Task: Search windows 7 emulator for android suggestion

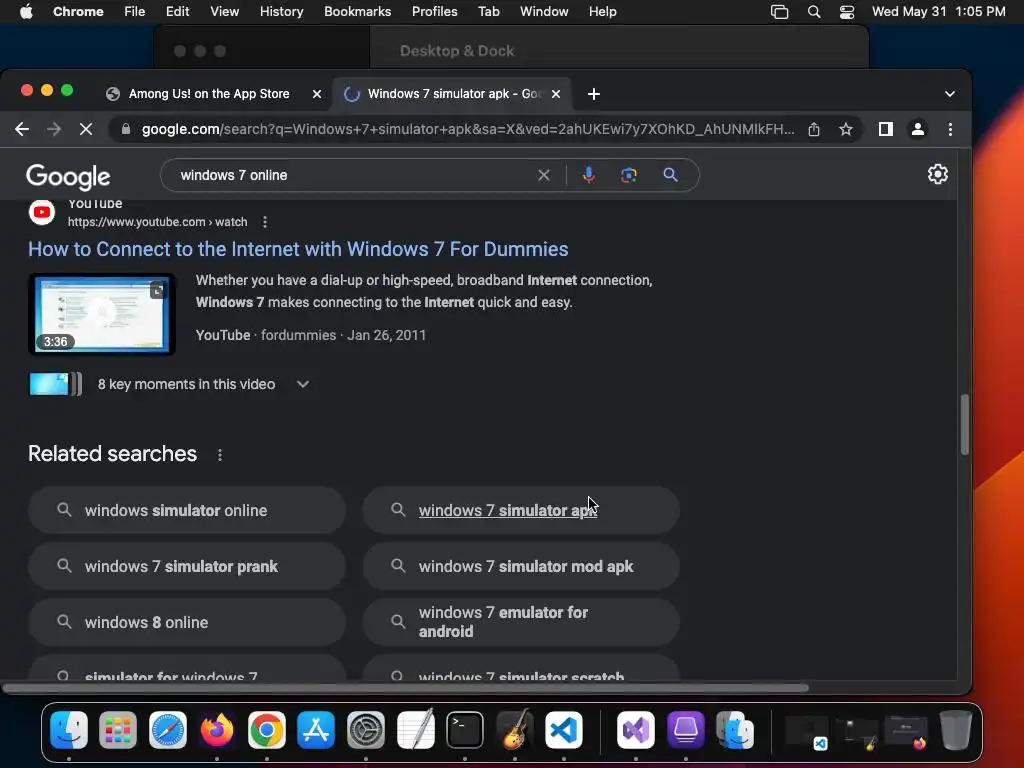Action: click(520, 622)
